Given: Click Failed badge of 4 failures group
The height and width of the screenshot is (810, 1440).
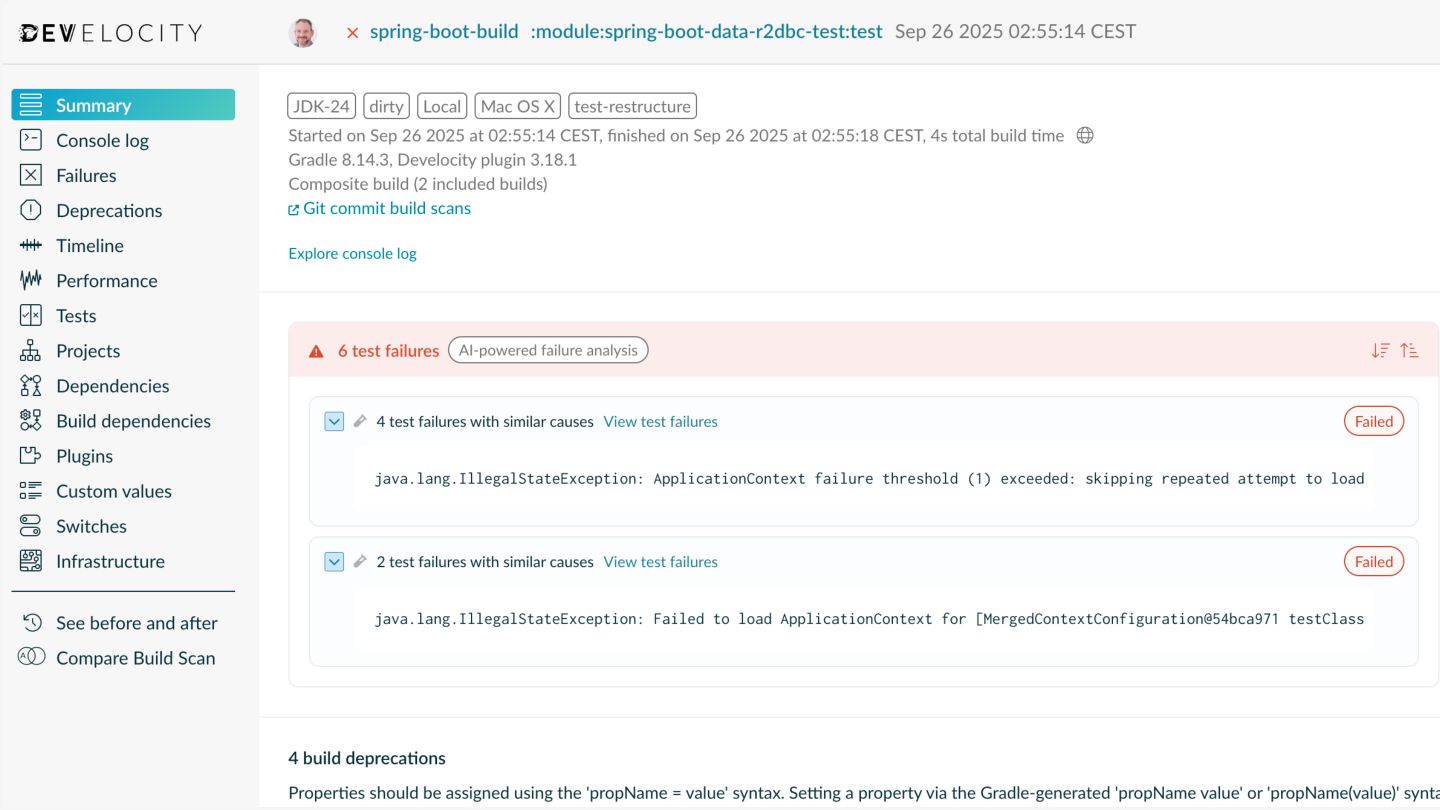Looking at the screenshot, I should pyautogui.click(x=1374, y=421).
